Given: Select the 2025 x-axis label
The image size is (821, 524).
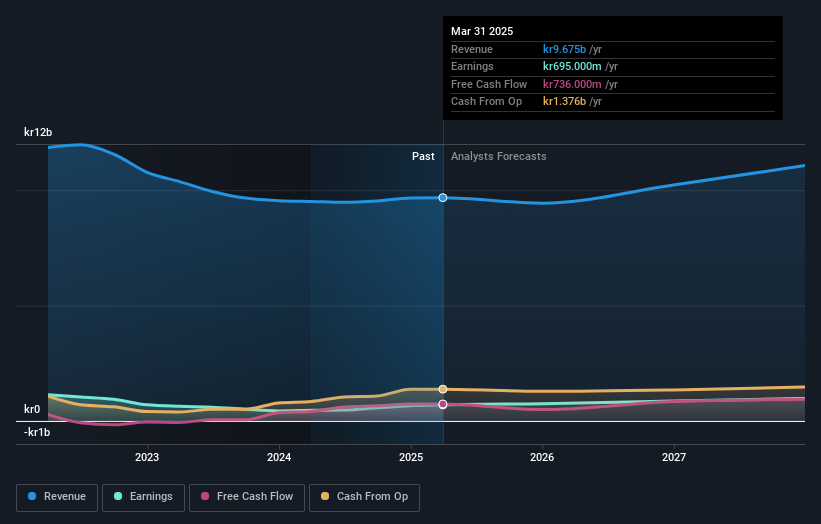Looking at the screenshot, I should pyautogui.click(x=411, y=457).
